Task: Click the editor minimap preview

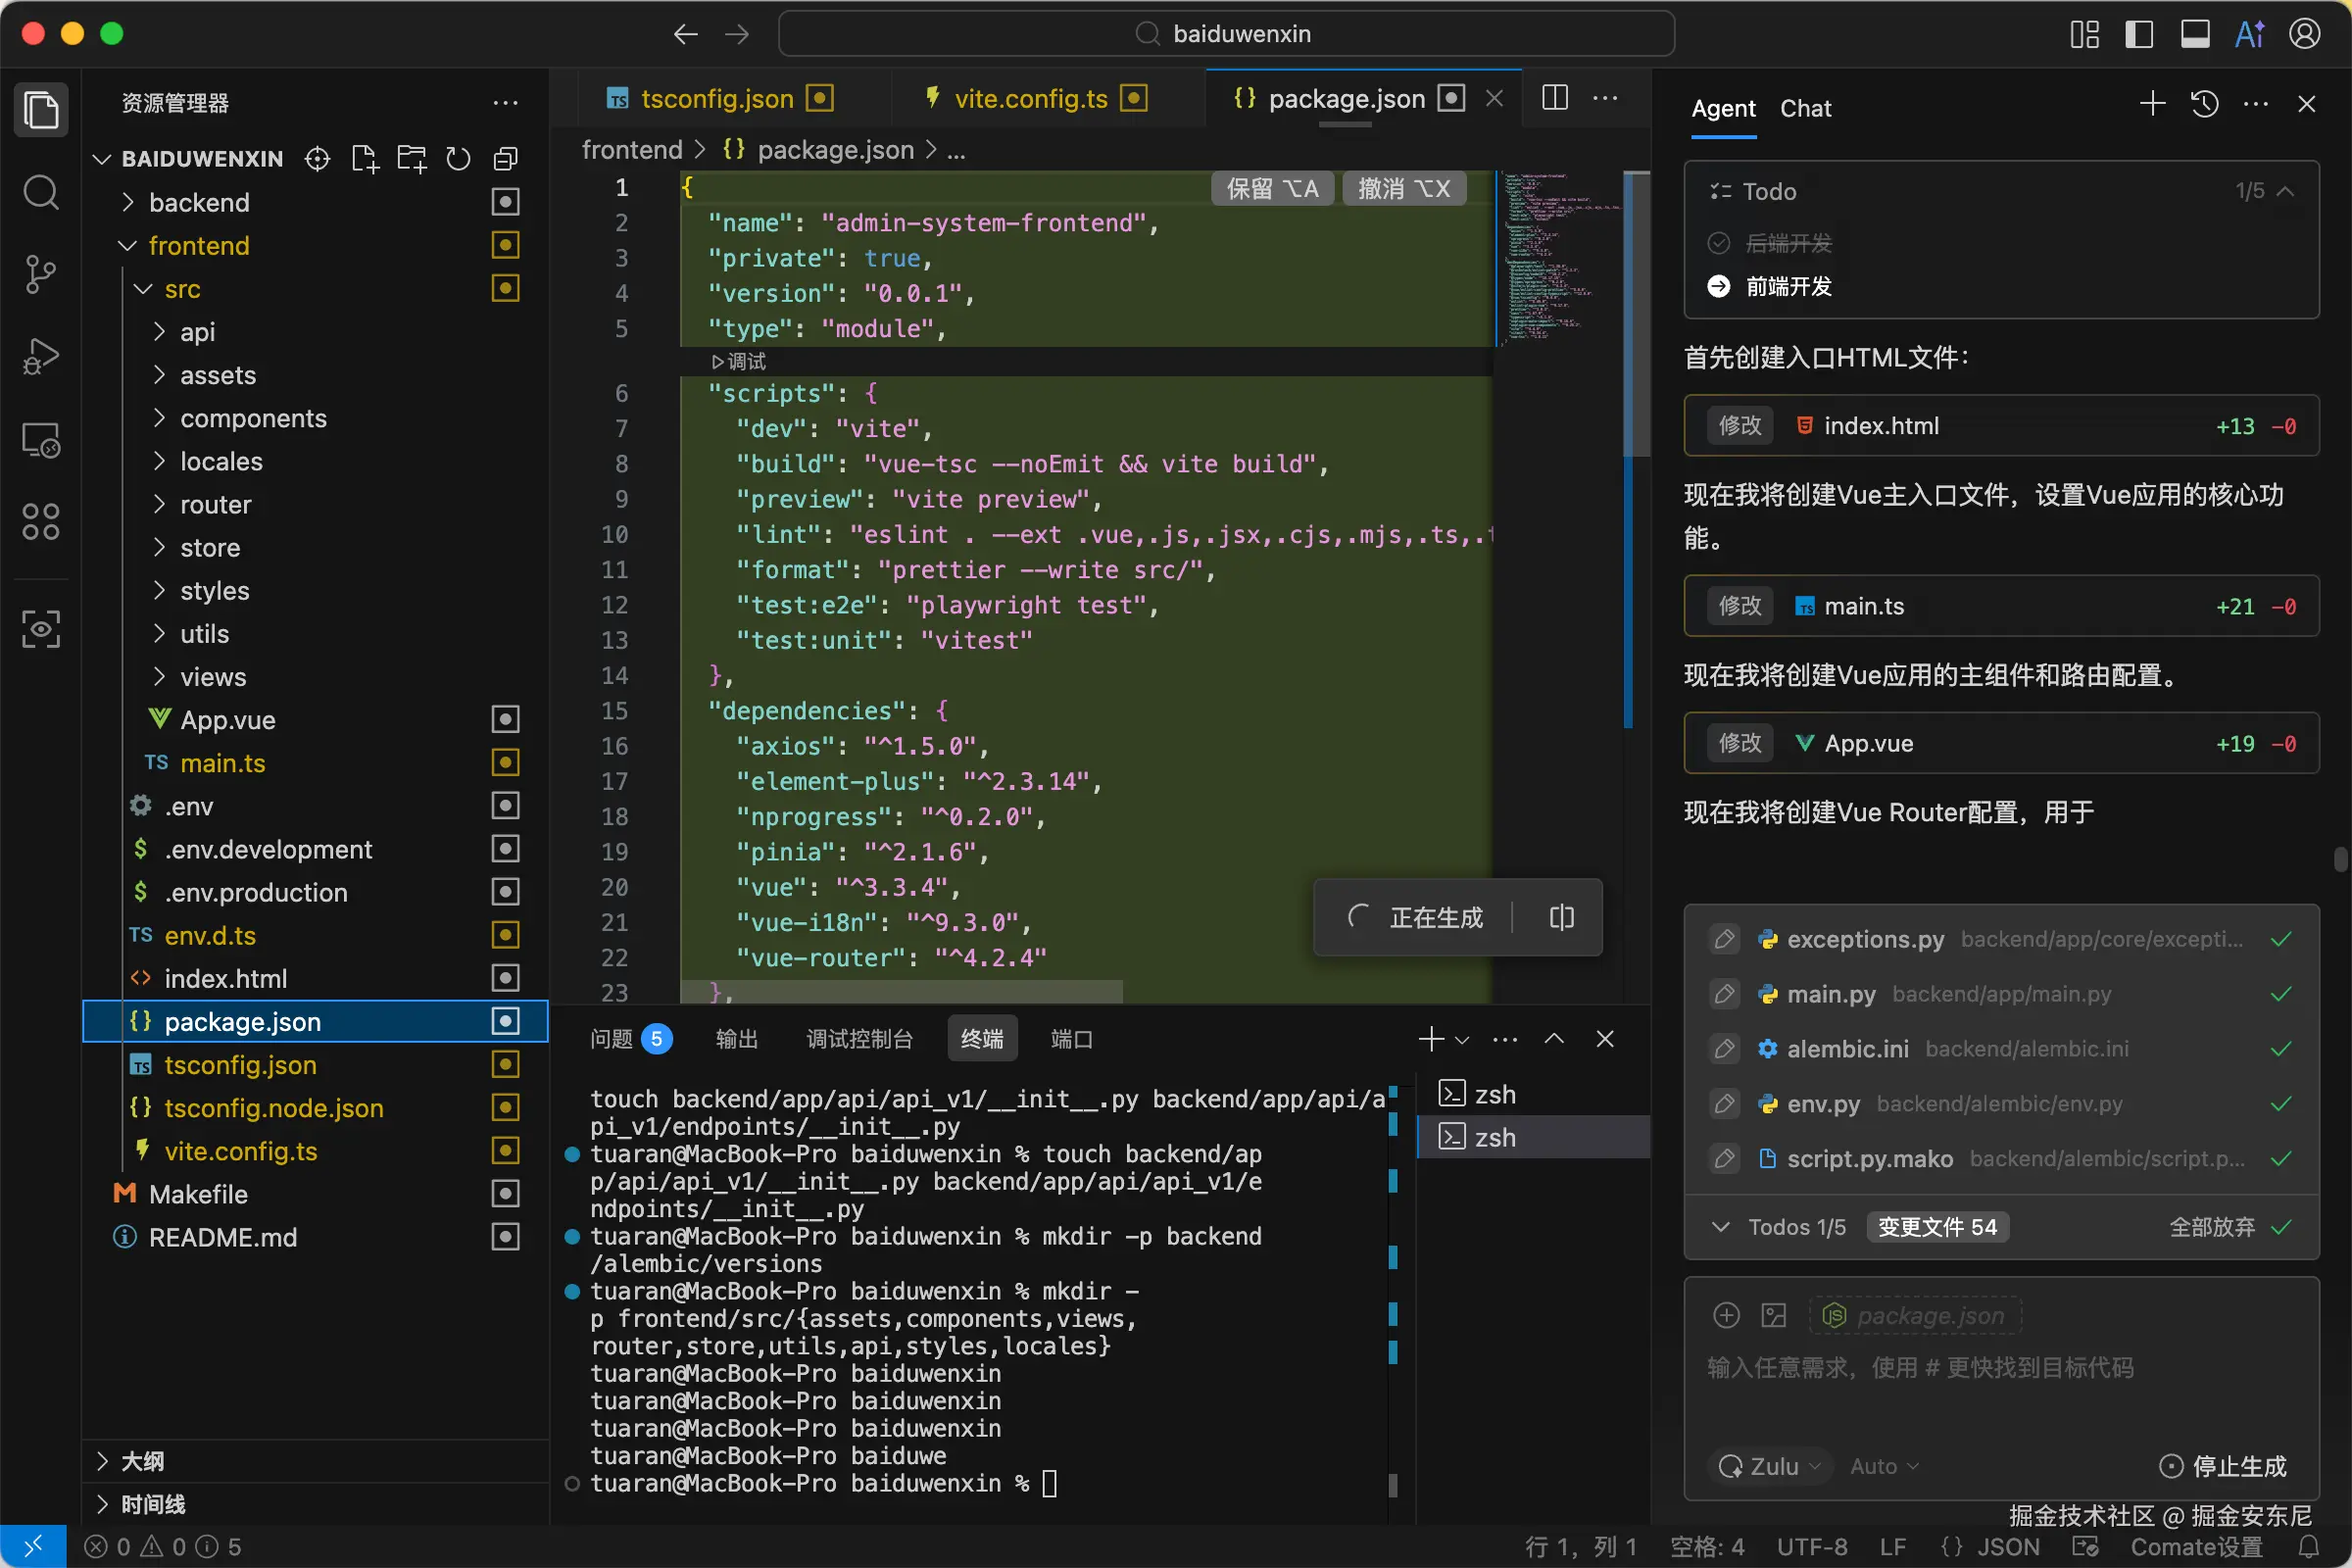Action: click(1555, 258)
